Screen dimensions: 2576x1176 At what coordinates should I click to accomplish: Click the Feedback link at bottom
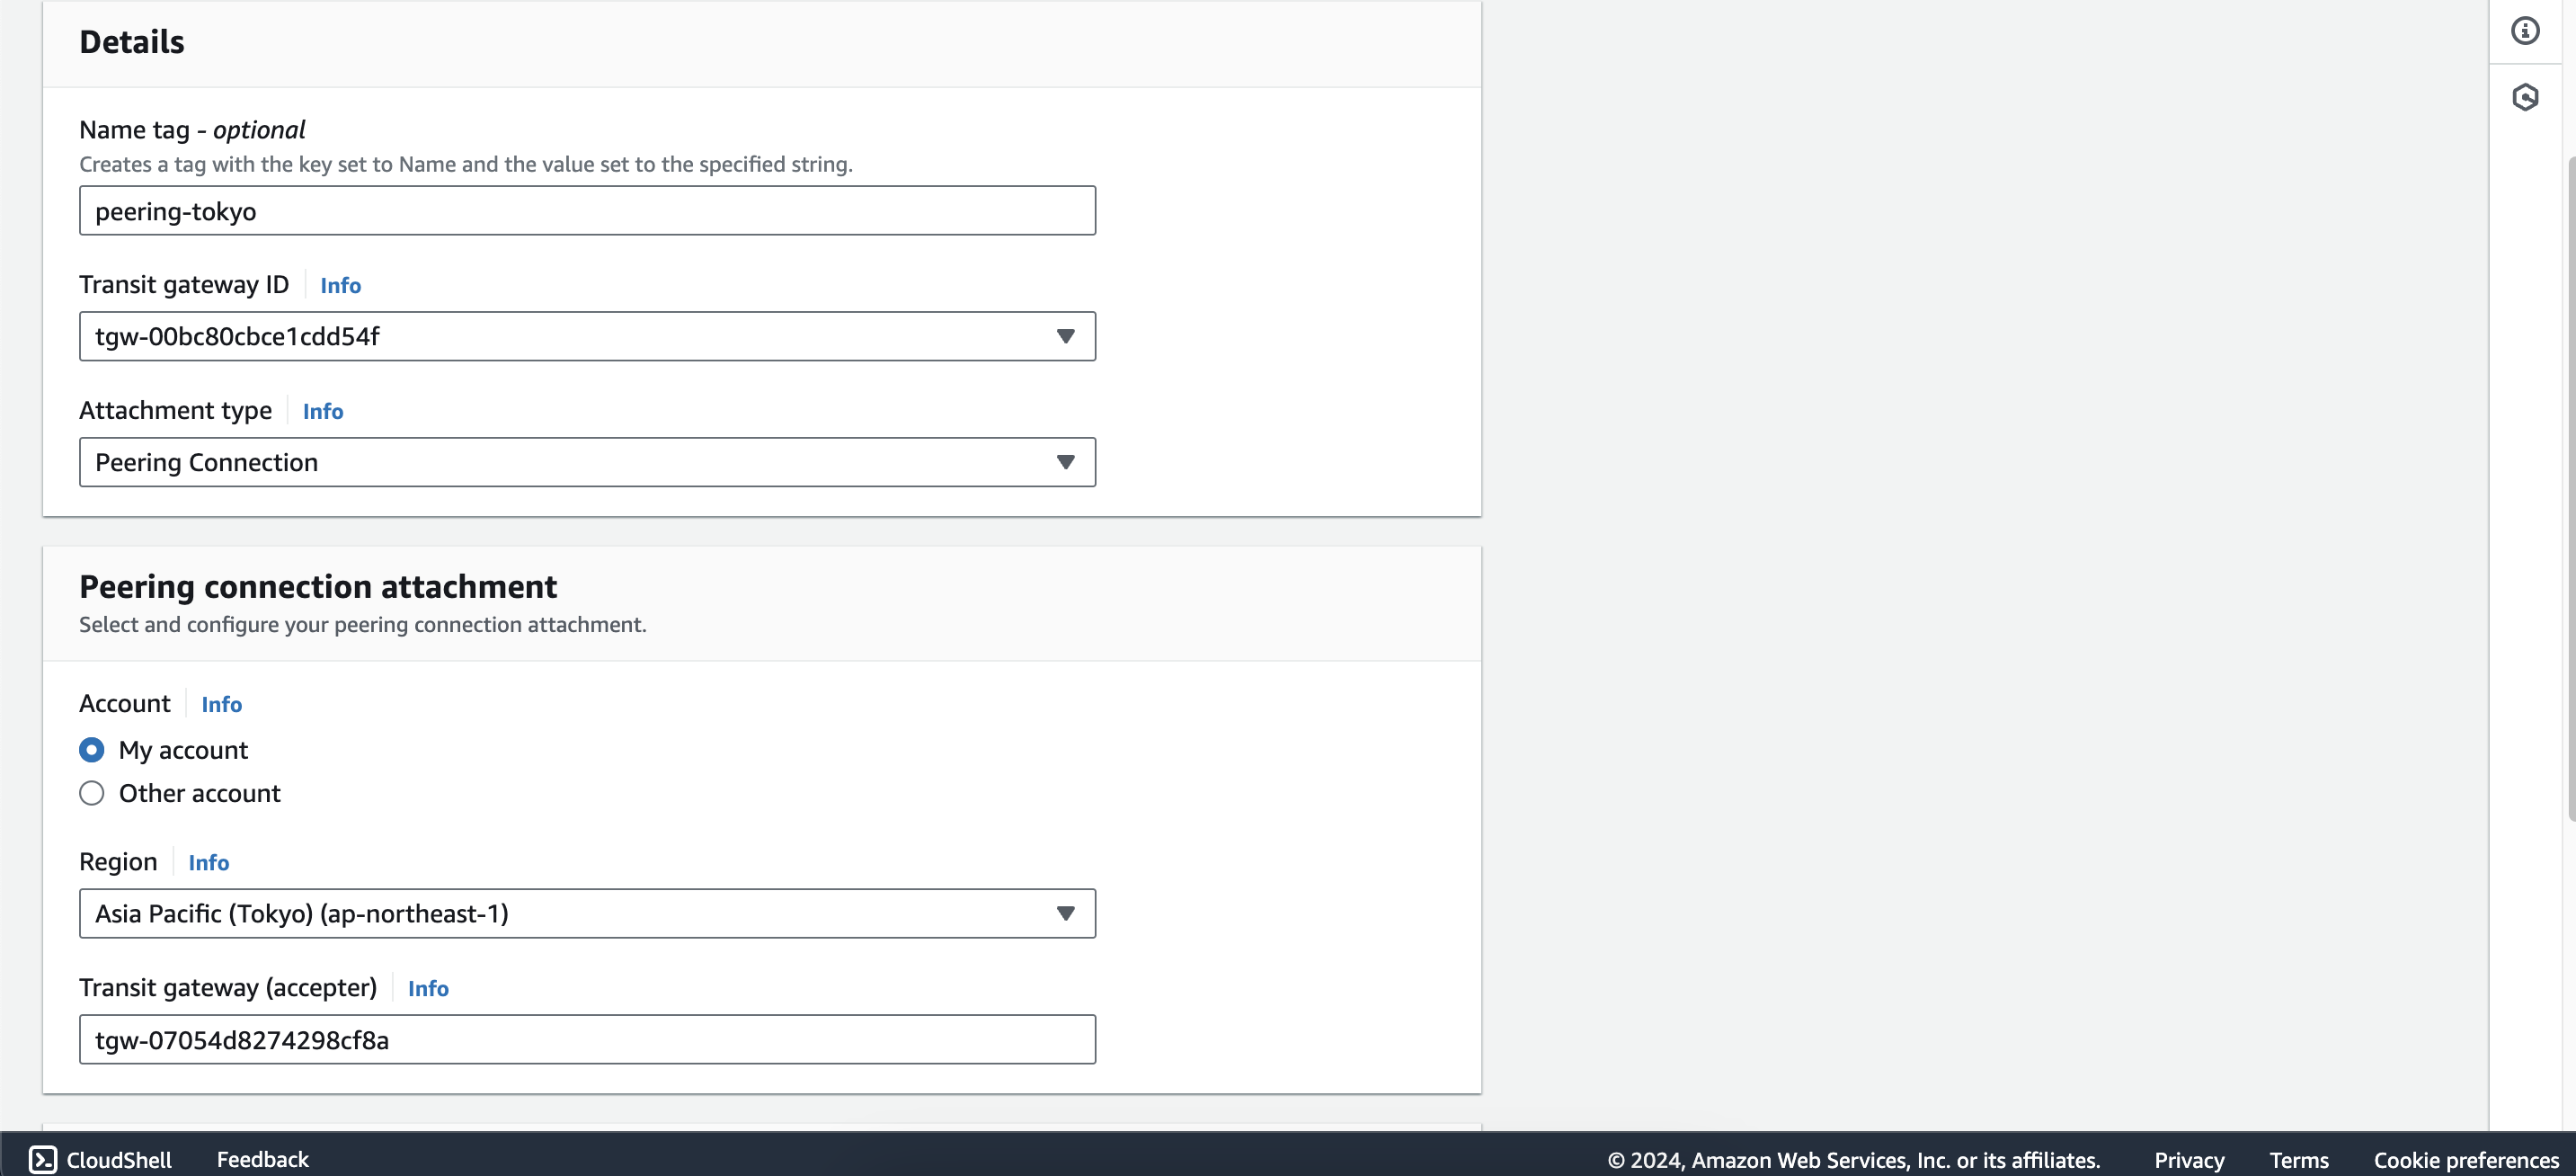click(262, 1156)
